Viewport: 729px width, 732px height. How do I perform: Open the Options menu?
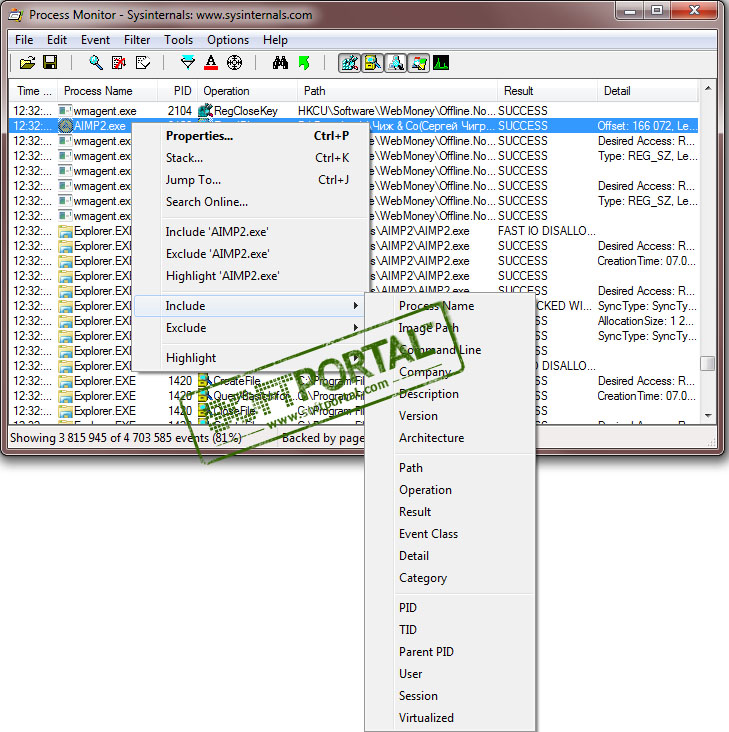click(228, 40)
